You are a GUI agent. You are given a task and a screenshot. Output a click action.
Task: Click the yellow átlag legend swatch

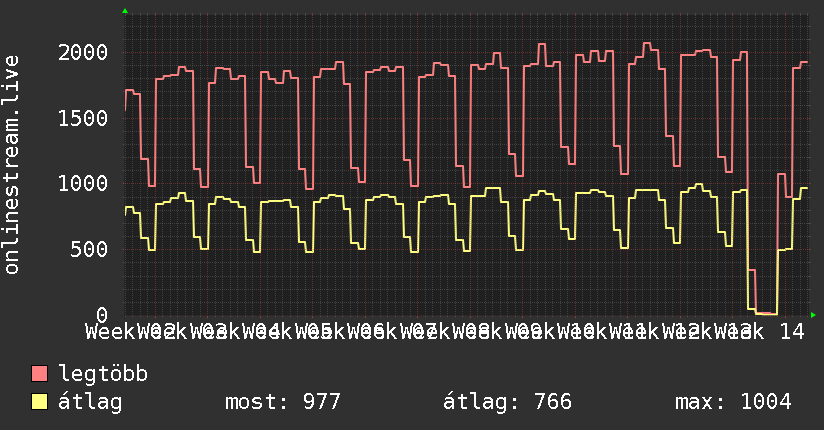point(39,402)
